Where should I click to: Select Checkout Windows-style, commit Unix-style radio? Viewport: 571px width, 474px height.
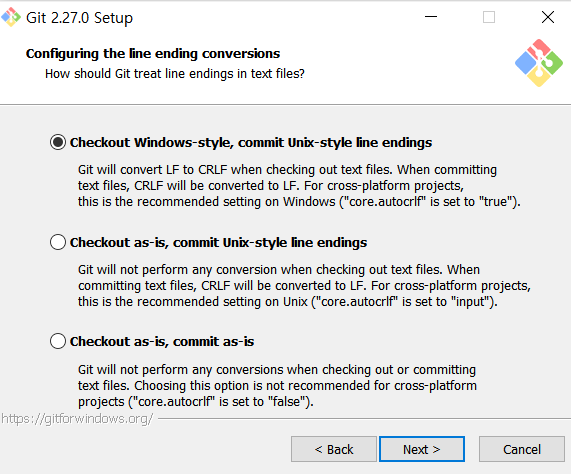58,142
